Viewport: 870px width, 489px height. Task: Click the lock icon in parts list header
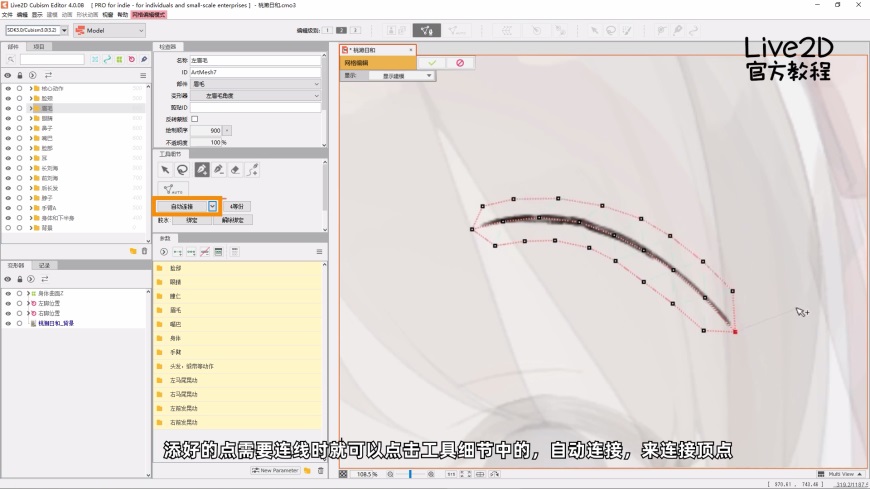coord(20,75)
